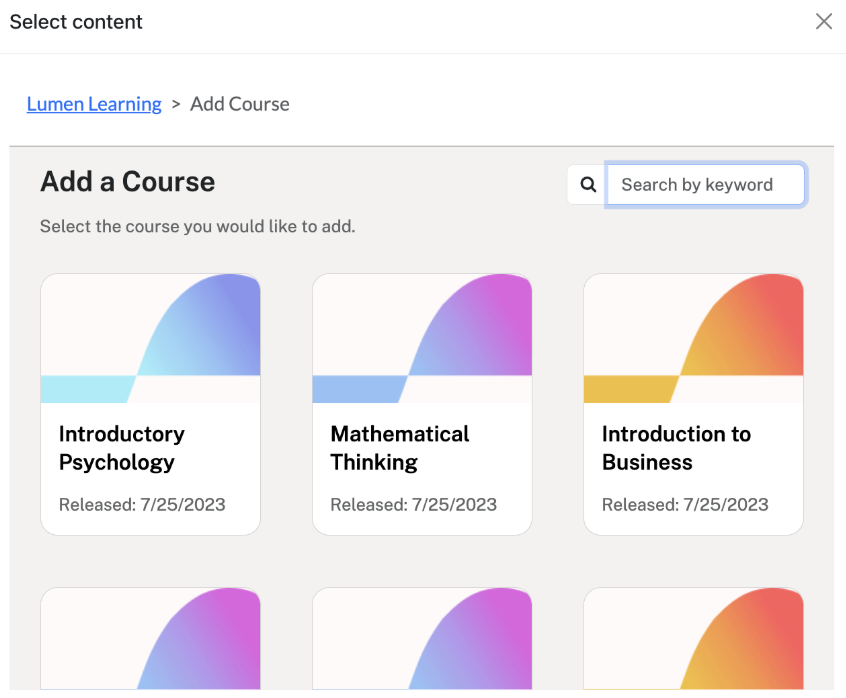Click the blue Introductory Psychology card image
This screenshot has height=698, width=846.
coord(150,338)
